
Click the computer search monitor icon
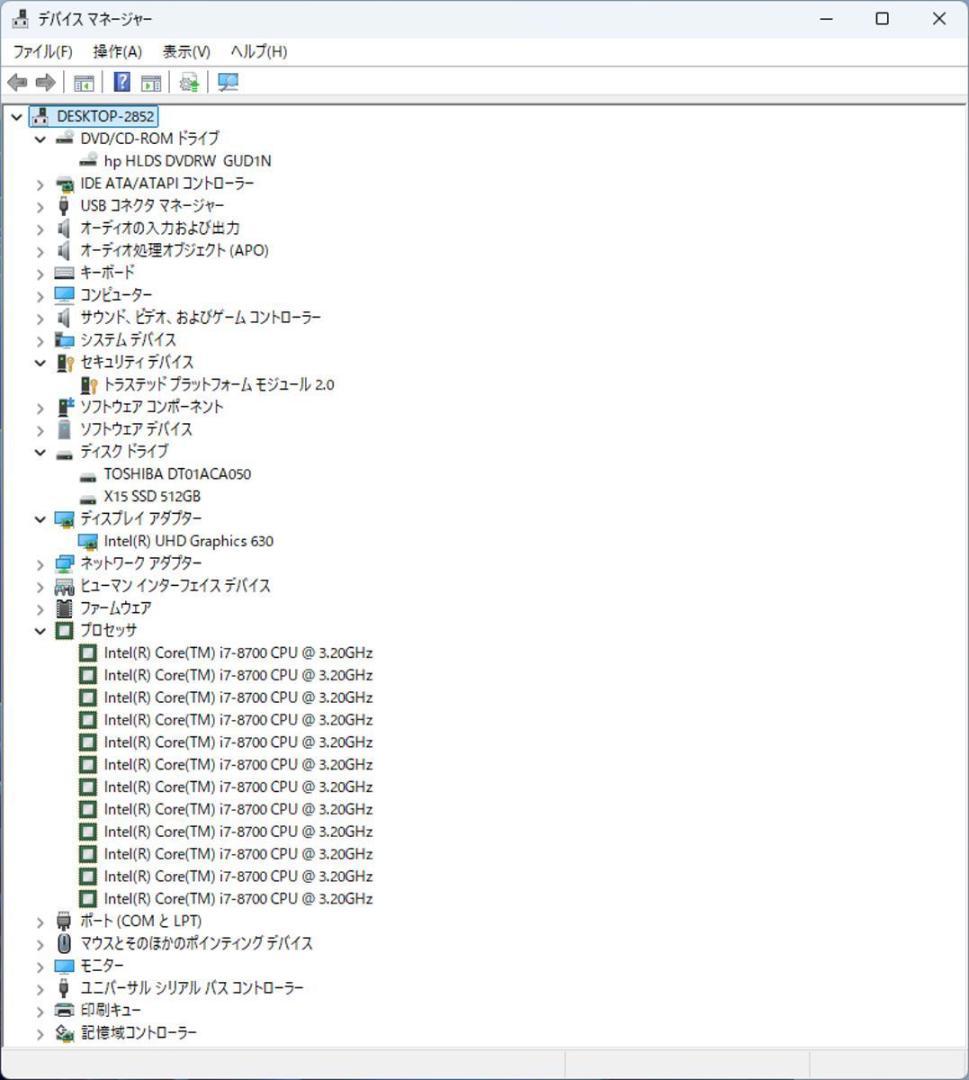pos(227,82)
